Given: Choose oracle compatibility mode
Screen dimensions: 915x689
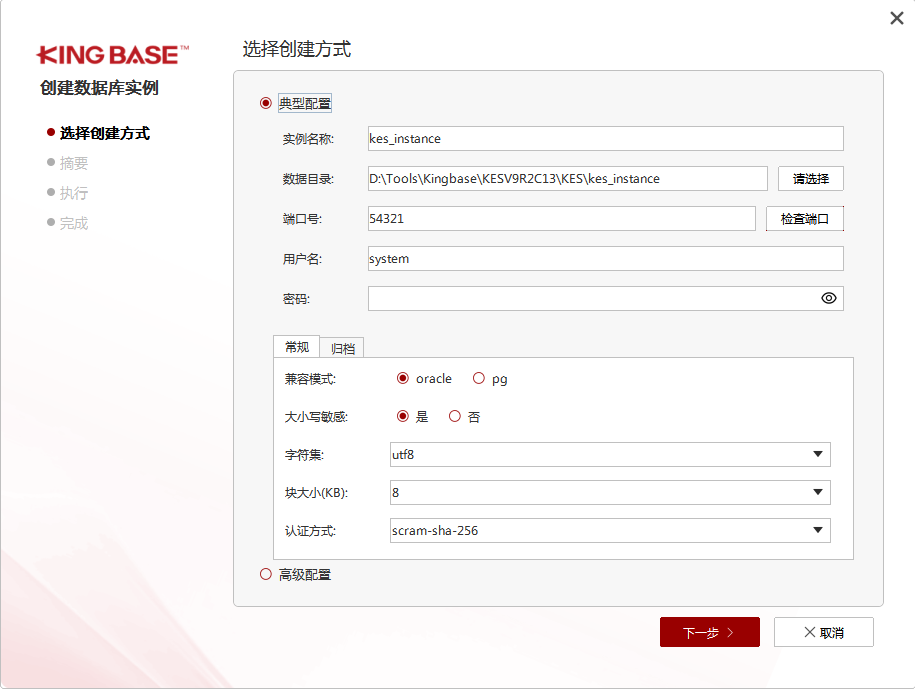Looking at the screenshot, I should coord(403,378).
